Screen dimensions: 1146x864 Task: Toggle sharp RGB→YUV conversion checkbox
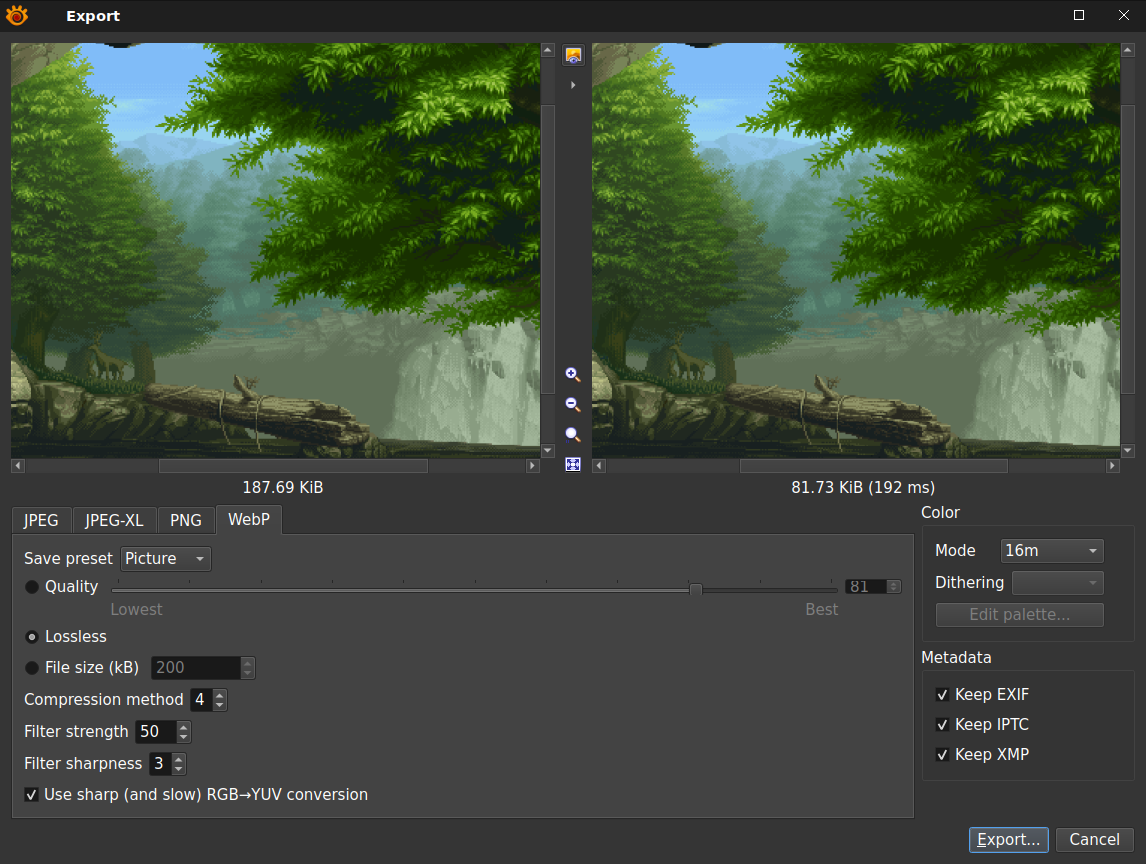point(31,795)
